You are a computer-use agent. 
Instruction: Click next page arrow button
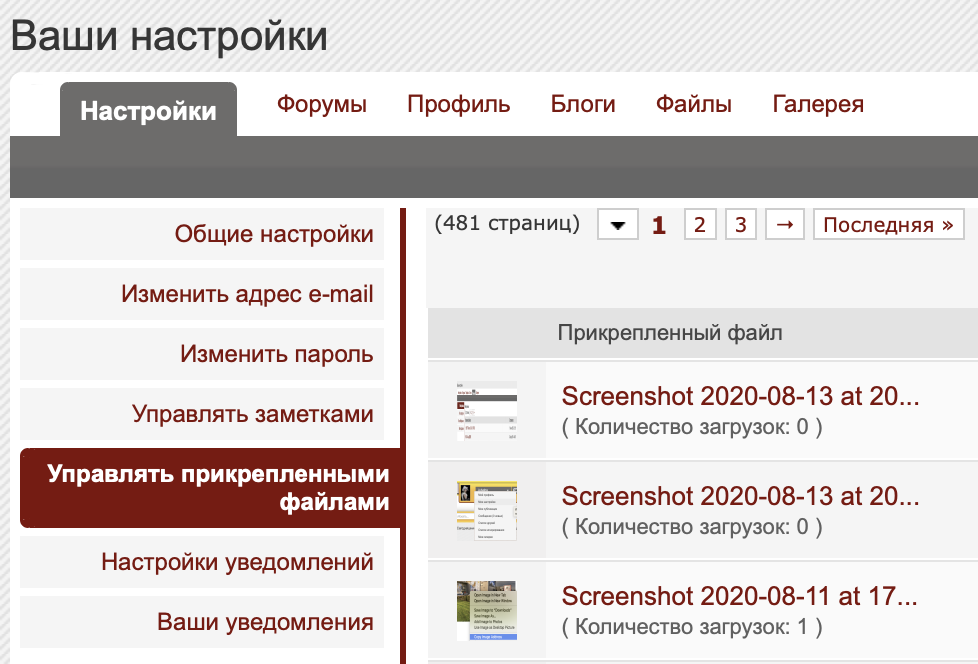tap(785, 224)
